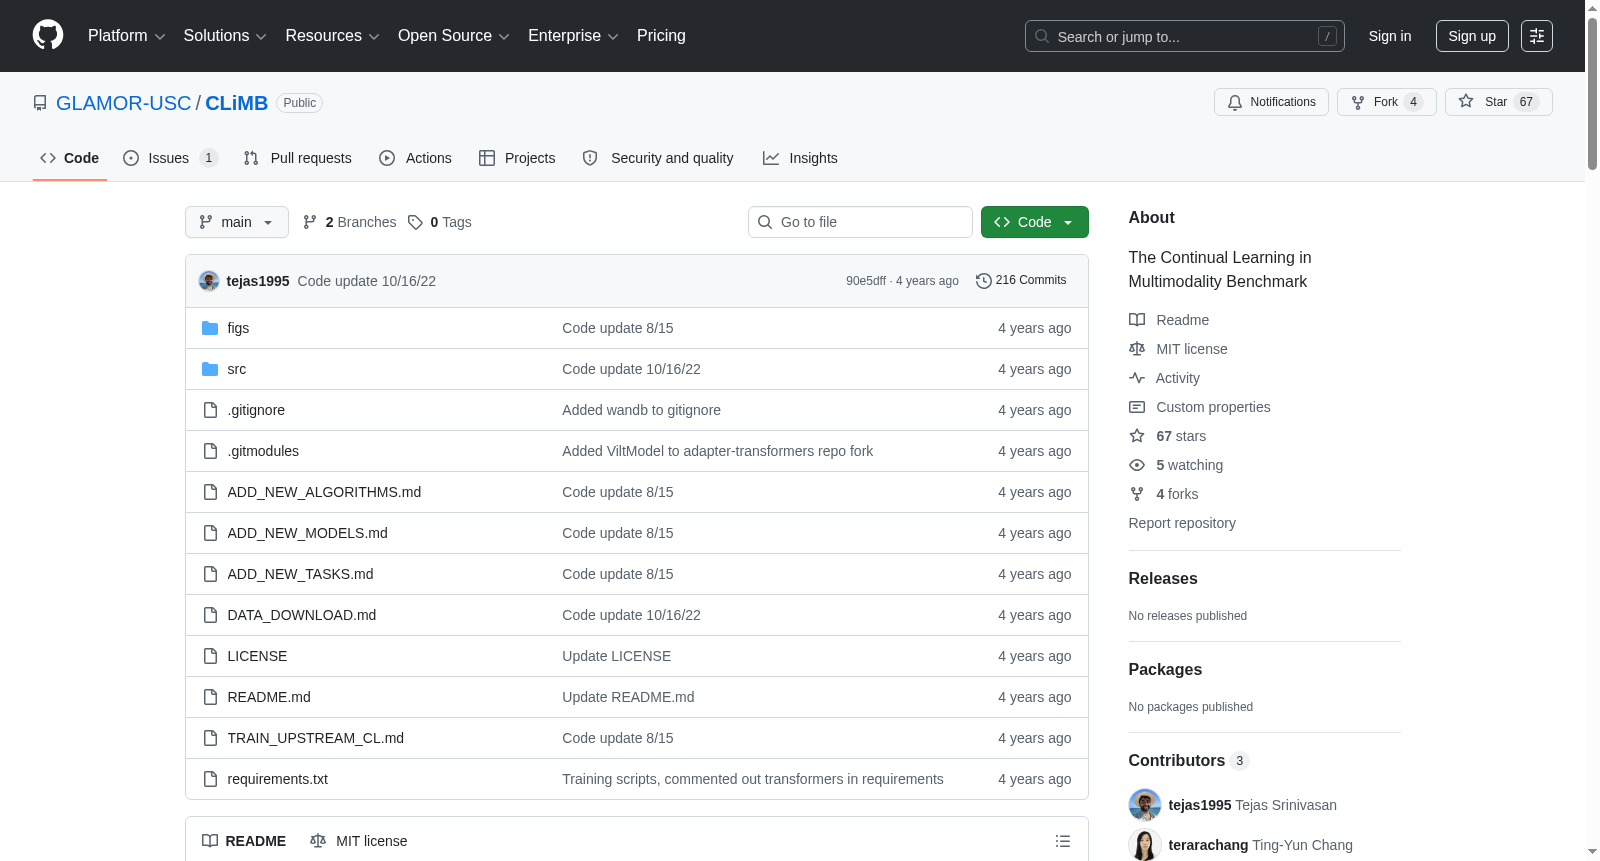Click the Go to file search box
This screenshot has width=1600, height=861.
[860, 222]
